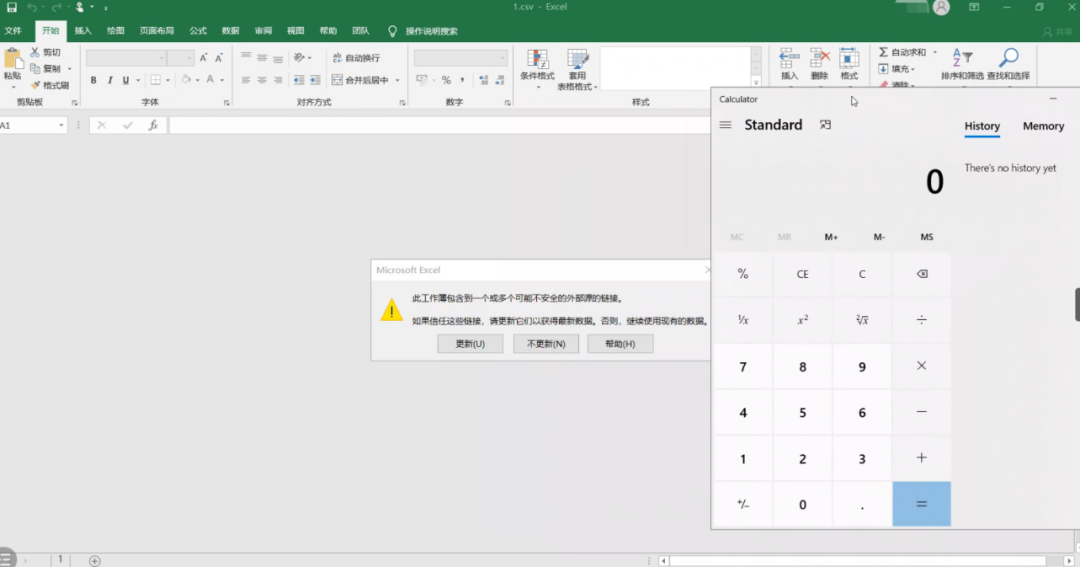
Task: Toggle Italic formatting in the ribbon
Action: point(110,80)
